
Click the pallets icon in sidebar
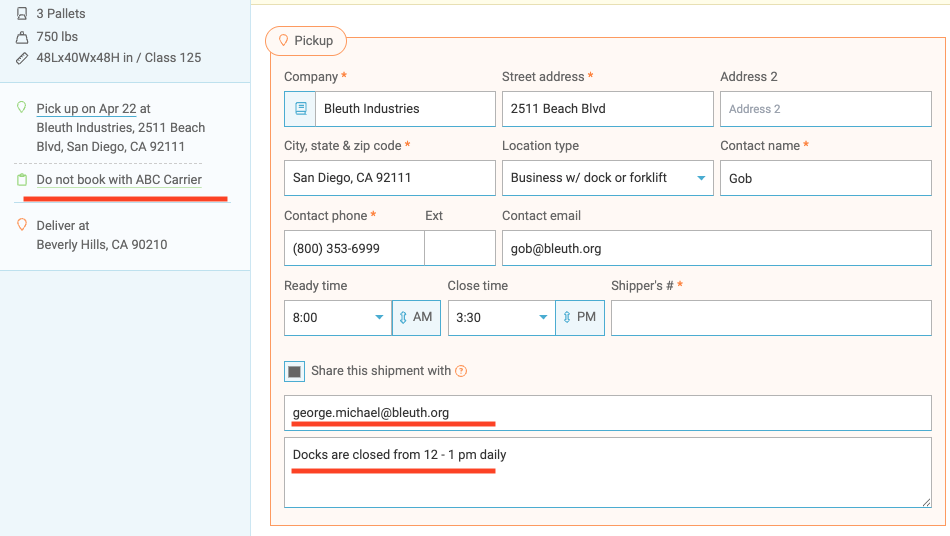(x=22, y=14)
